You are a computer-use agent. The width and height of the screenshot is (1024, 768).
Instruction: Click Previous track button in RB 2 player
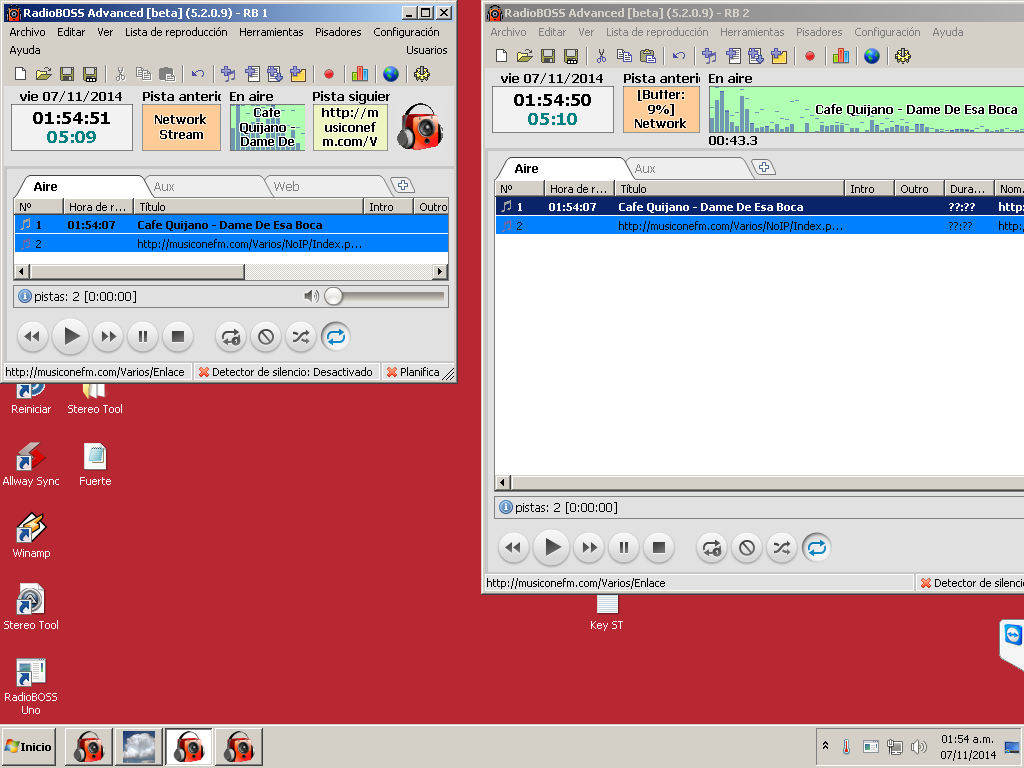(513, 548)
